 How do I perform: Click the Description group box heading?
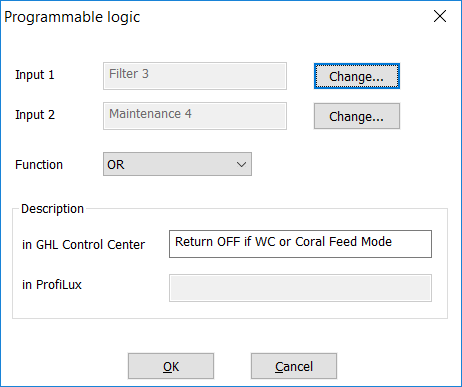pyautogui.click(x=52, y=209)
